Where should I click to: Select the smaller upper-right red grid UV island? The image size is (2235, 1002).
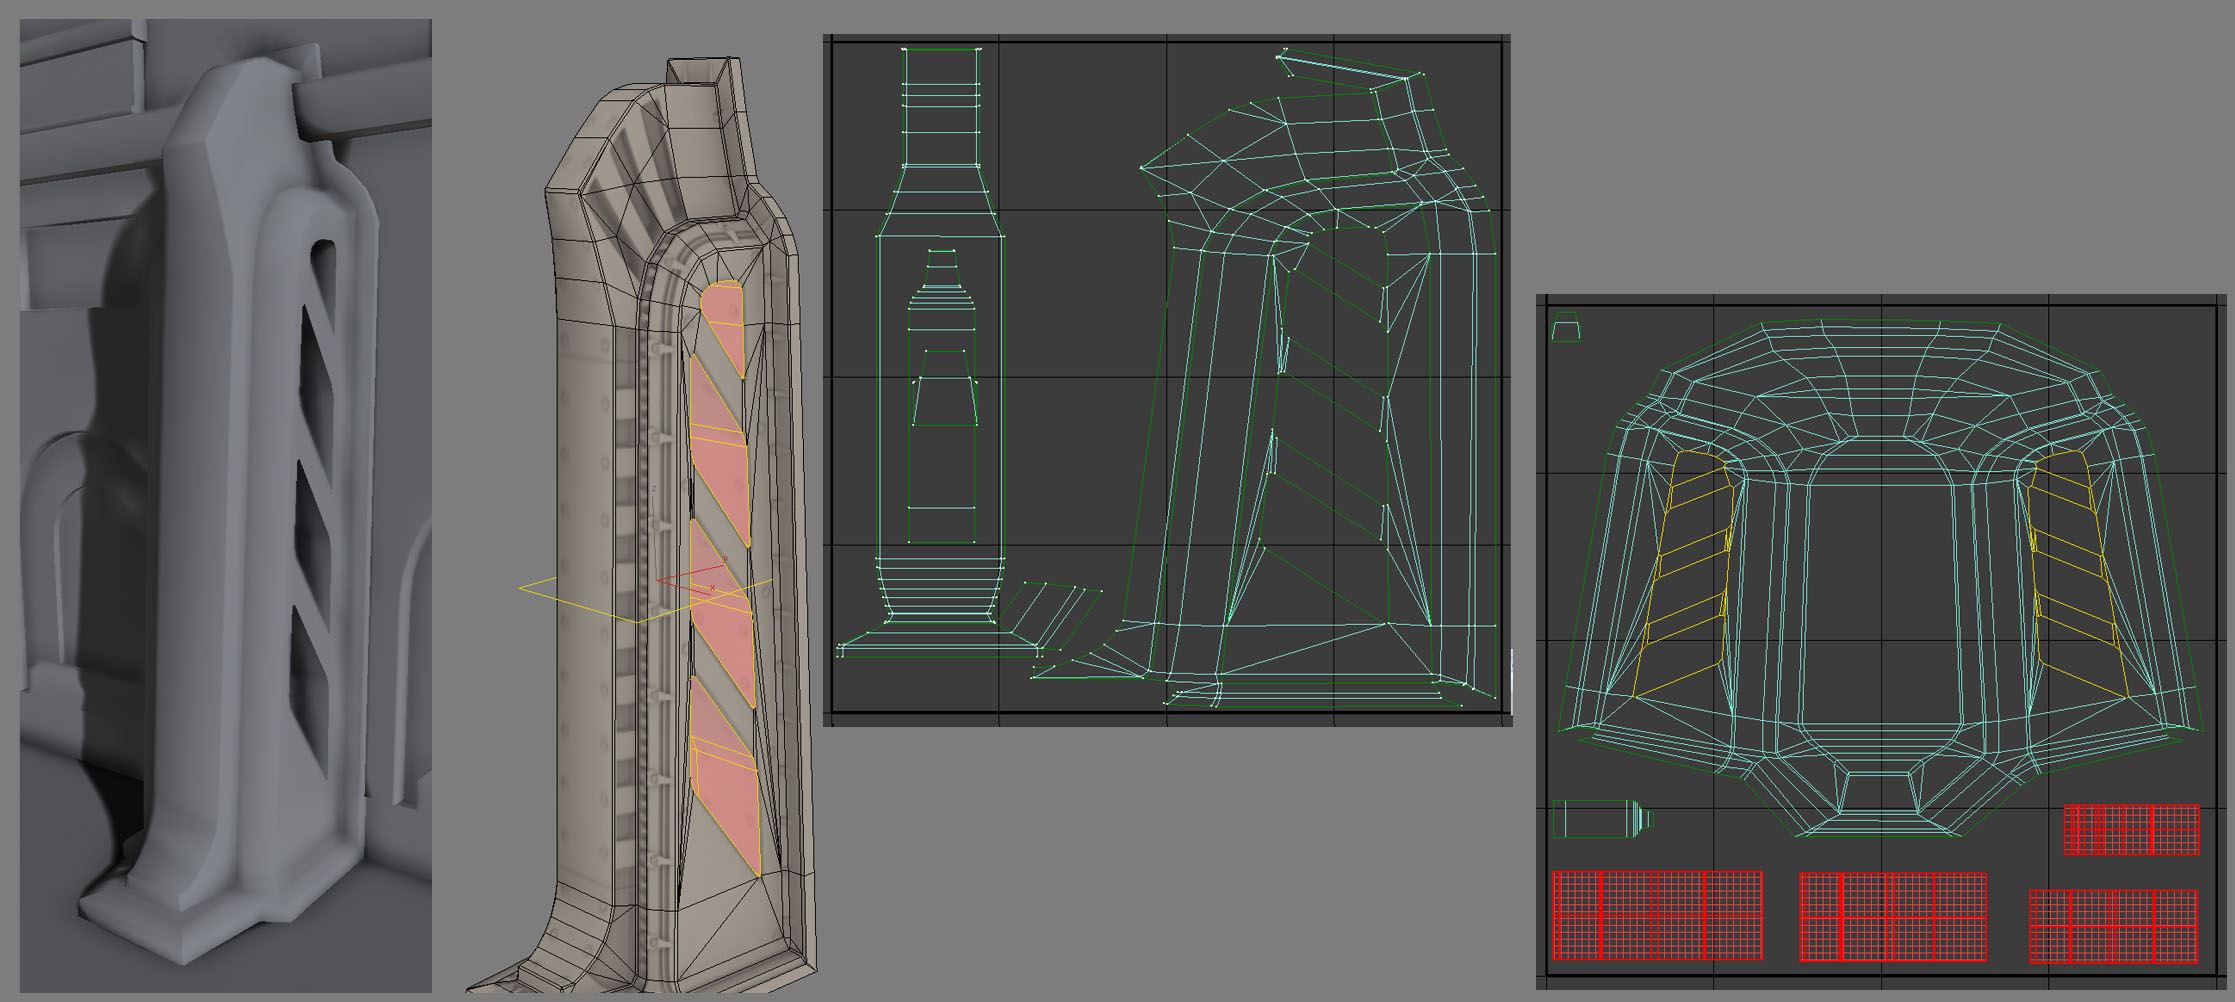(2131, 829)
